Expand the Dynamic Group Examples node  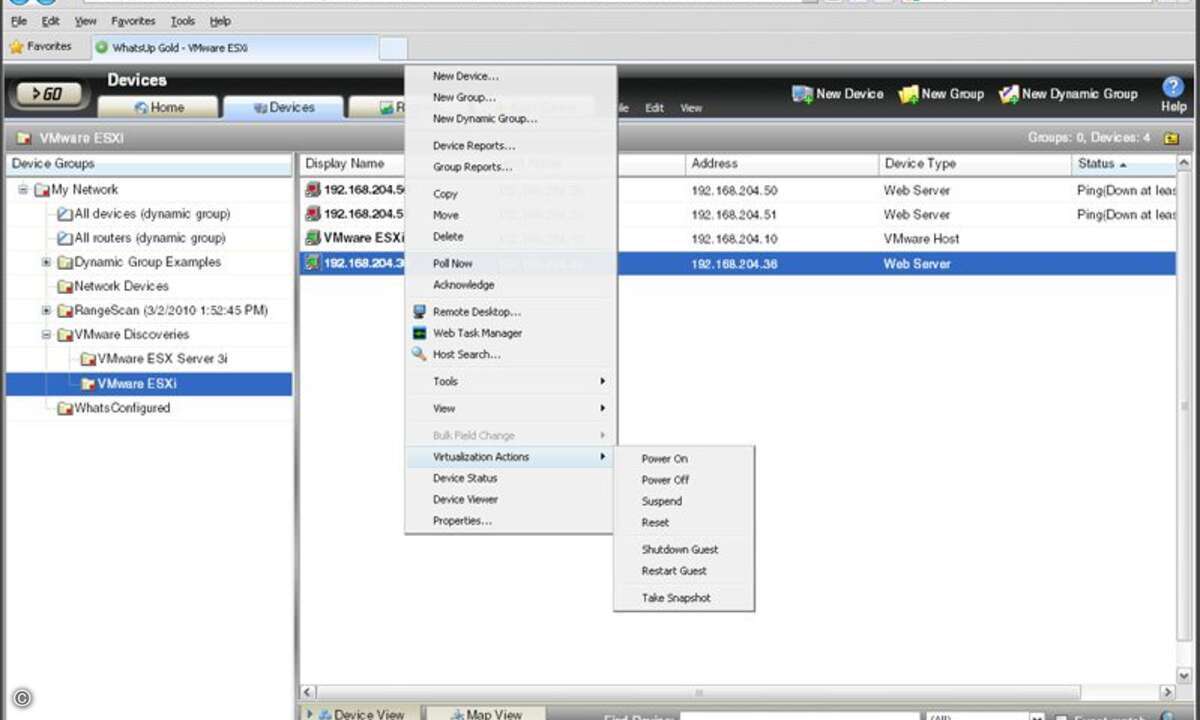pos(46,262)
